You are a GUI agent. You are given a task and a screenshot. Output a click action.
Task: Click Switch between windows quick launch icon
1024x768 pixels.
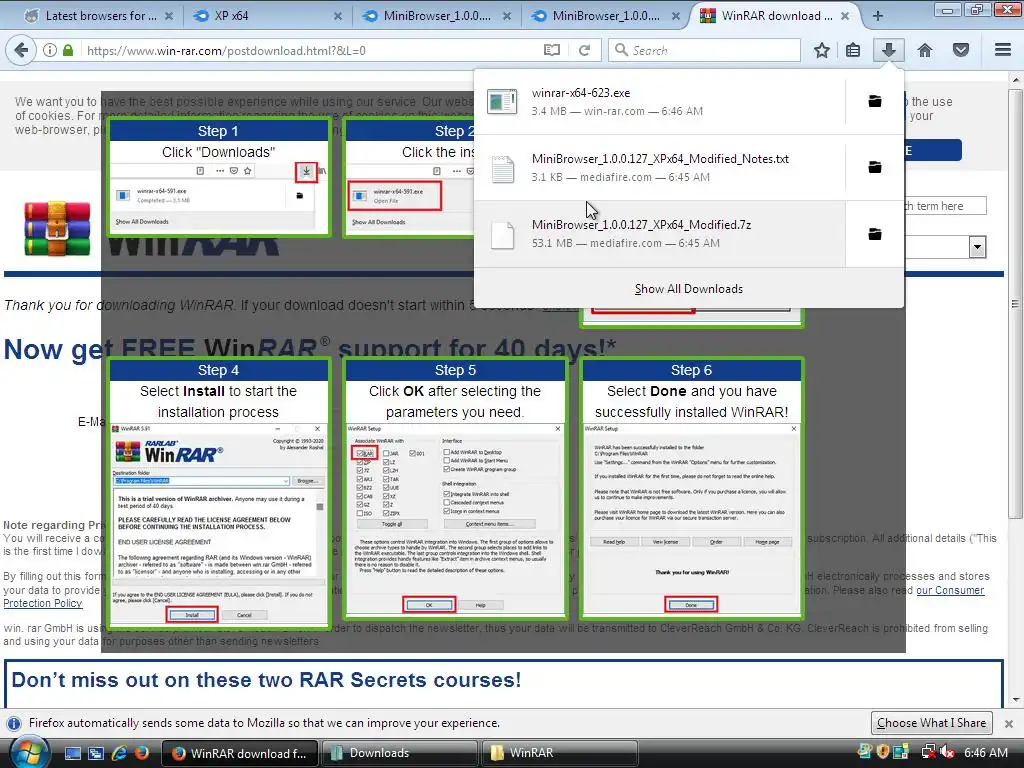96,753
